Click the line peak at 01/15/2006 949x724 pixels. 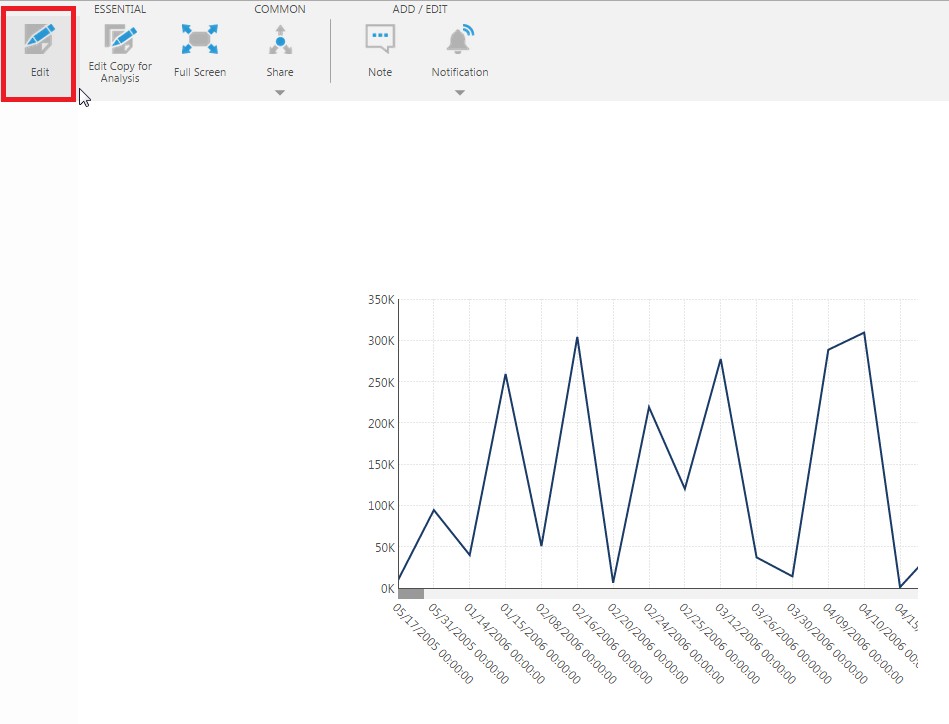click(x=506, y=374)
